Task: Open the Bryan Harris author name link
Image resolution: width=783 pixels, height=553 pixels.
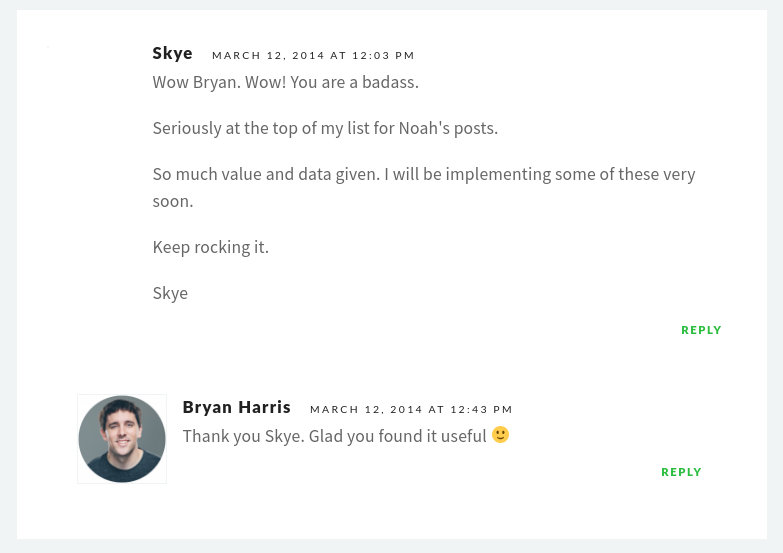Action: (236, 407)
